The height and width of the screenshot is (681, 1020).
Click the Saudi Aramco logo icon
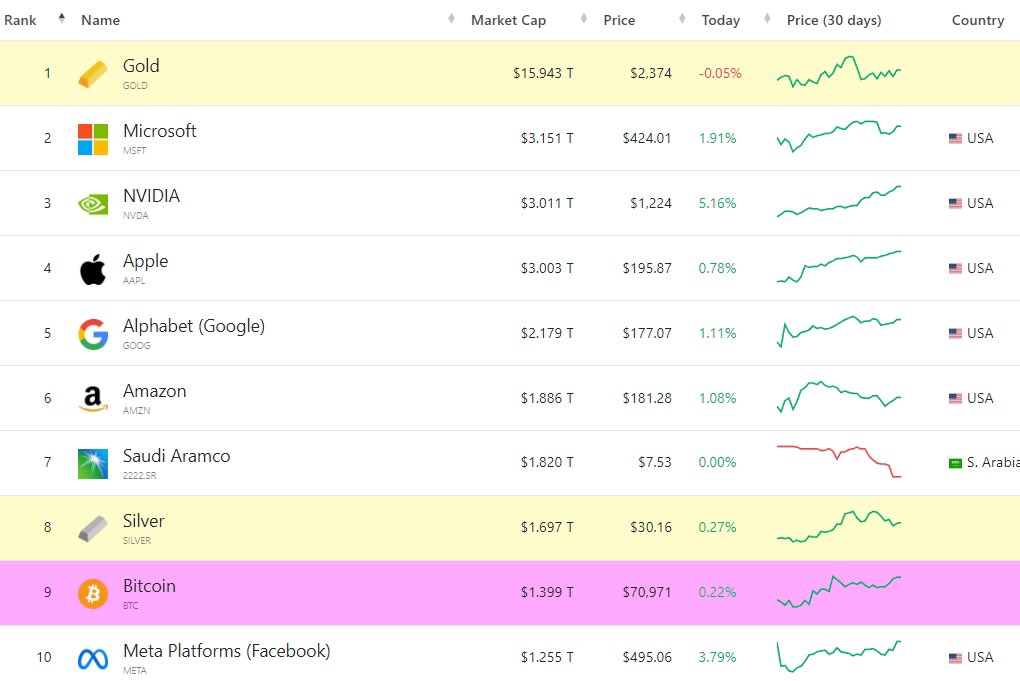pyautogui.click(x=92, y=464)
